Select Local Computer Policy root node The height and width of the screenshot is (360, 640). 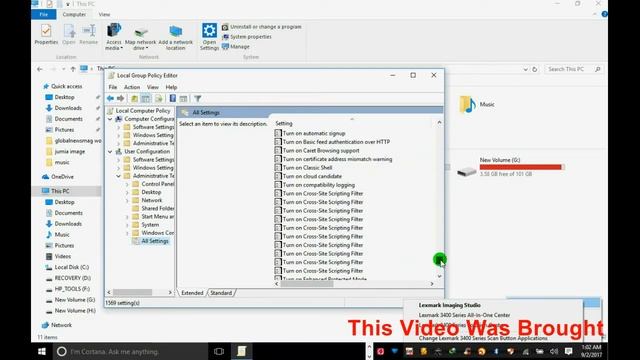142,111
